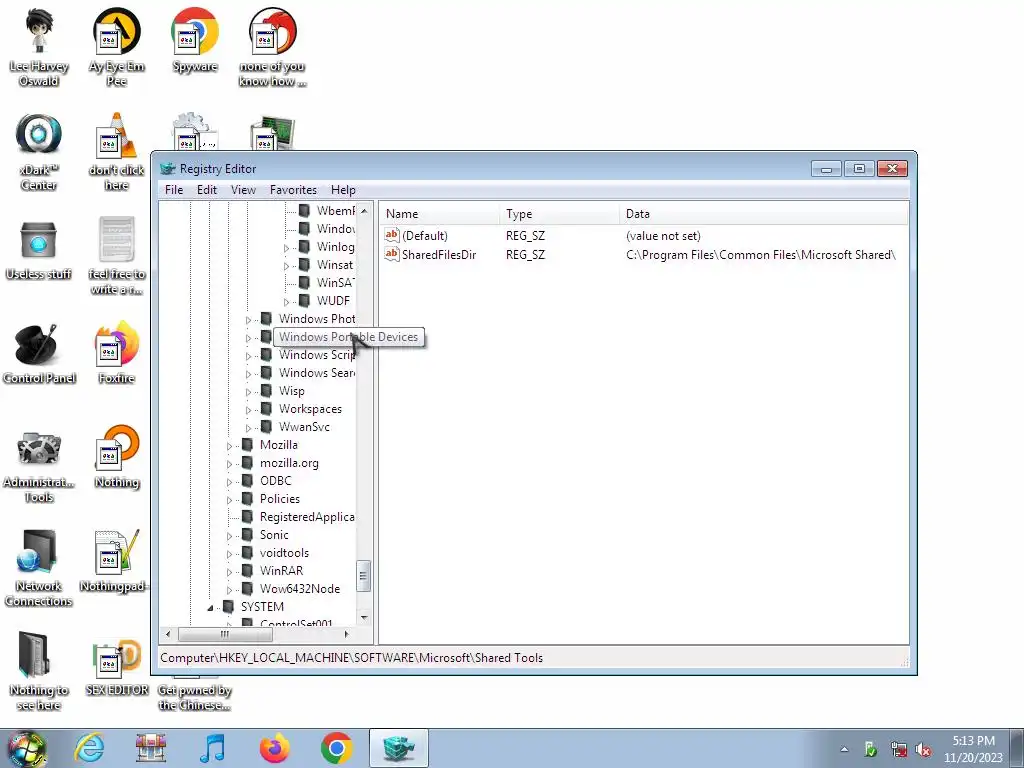The height and width of the screenshot is (768, 1024).
Task: Expand the ODBC key
Action: pyautogui.click(x=229, y=482)
